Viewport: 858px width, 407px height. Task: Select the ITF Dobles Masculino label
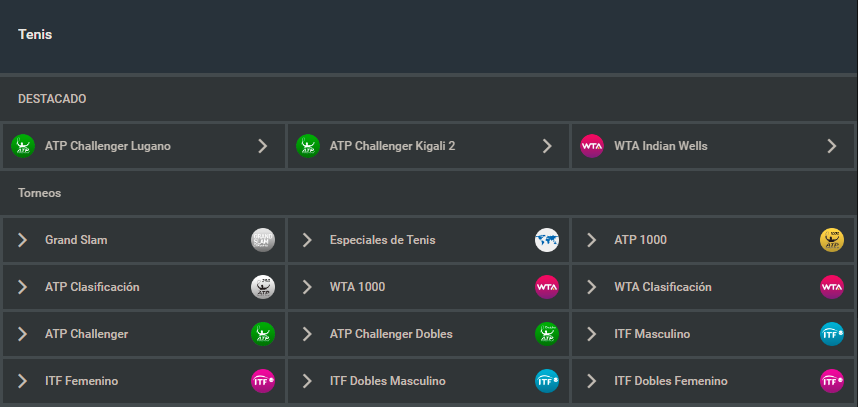pyautogui.click(x=388, y=381)
